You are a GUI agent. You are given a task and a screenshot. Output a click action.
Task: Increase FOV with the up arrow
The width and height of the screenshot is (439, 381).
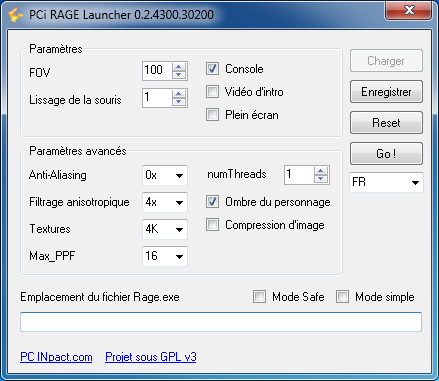click(179, 66)
